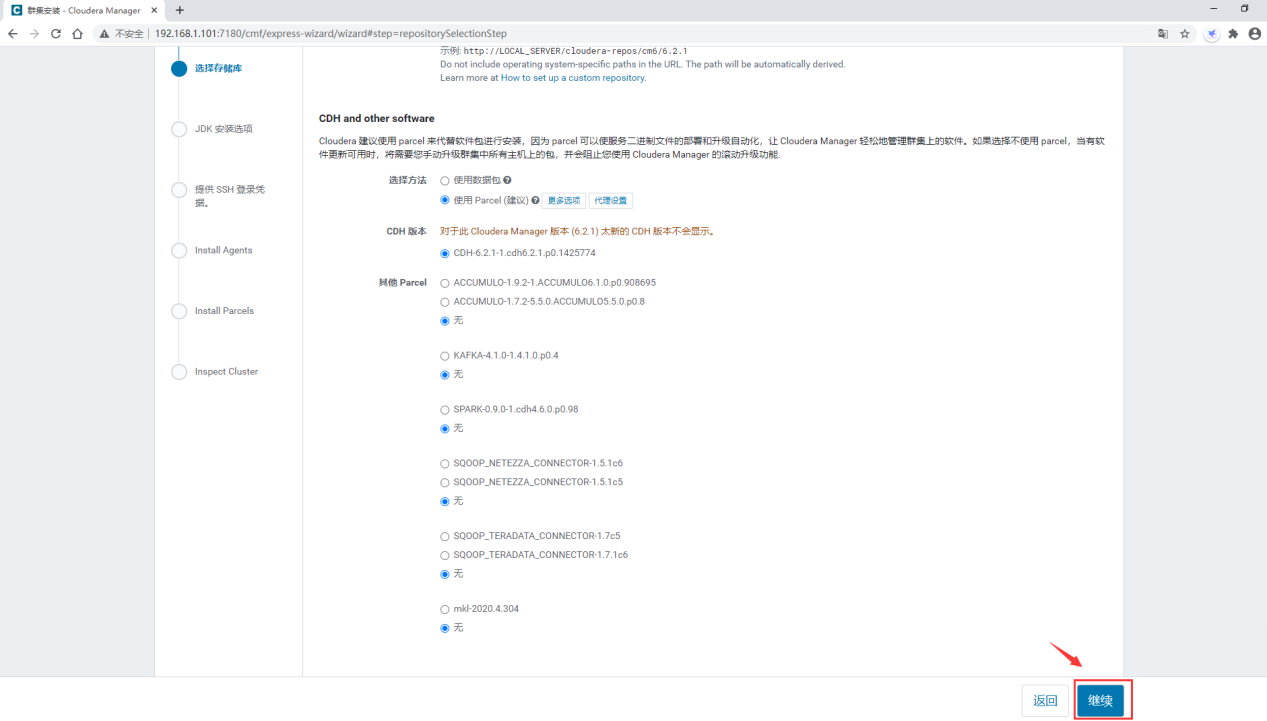The height and width of the screenshot is (721, 1267).
Task: Click the not-secure warning triangle icon
Action: click(104, 33)
